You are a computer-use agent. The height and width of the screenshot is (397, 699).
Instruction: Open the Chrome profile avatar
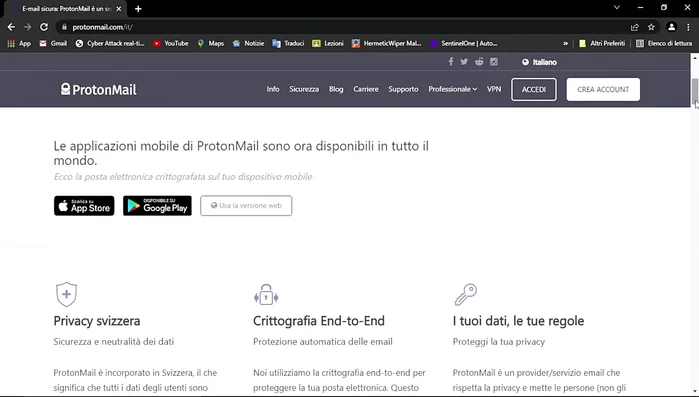click(x=671, y=27)
